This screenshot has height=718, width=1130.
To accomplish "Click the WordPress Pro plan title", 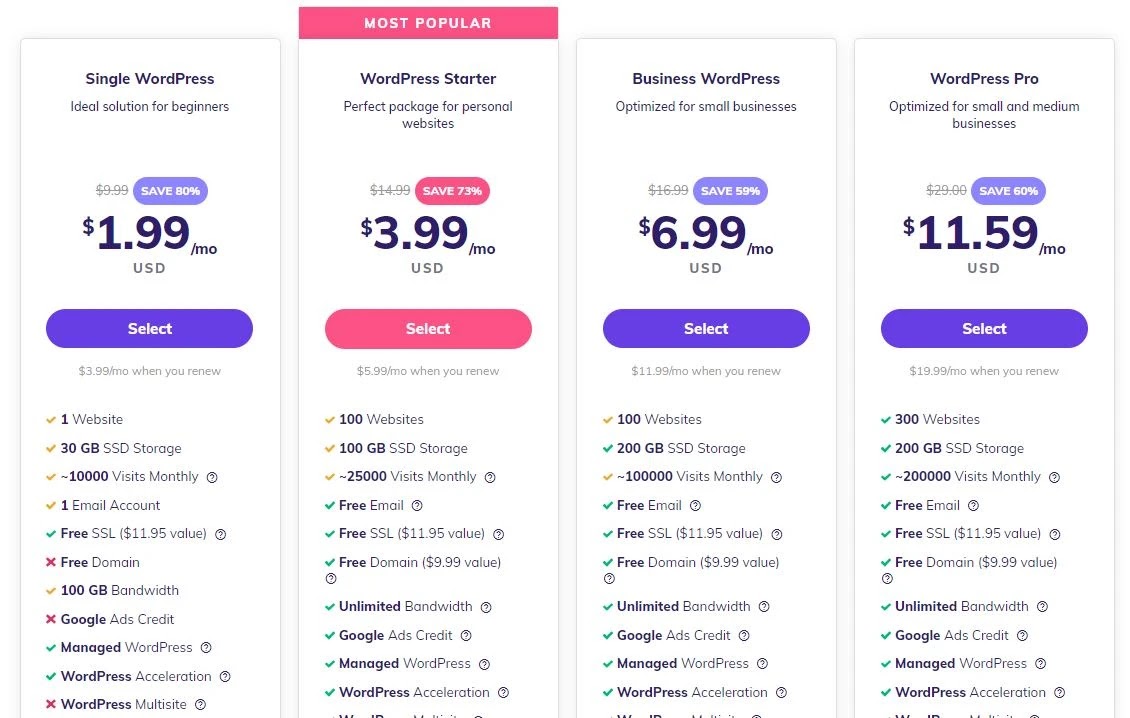I will tap(984, 79).
